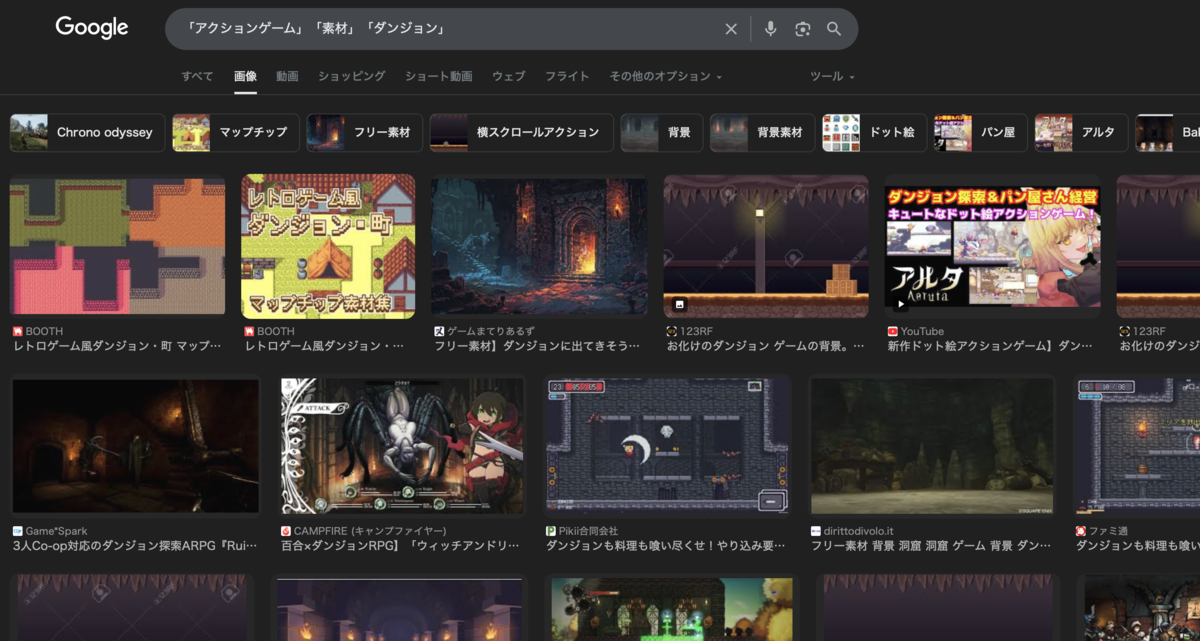The image size is (1200, 641).
Task: Open link お化けのダンジョン ゲームの背景。
Action: (765, 346)
